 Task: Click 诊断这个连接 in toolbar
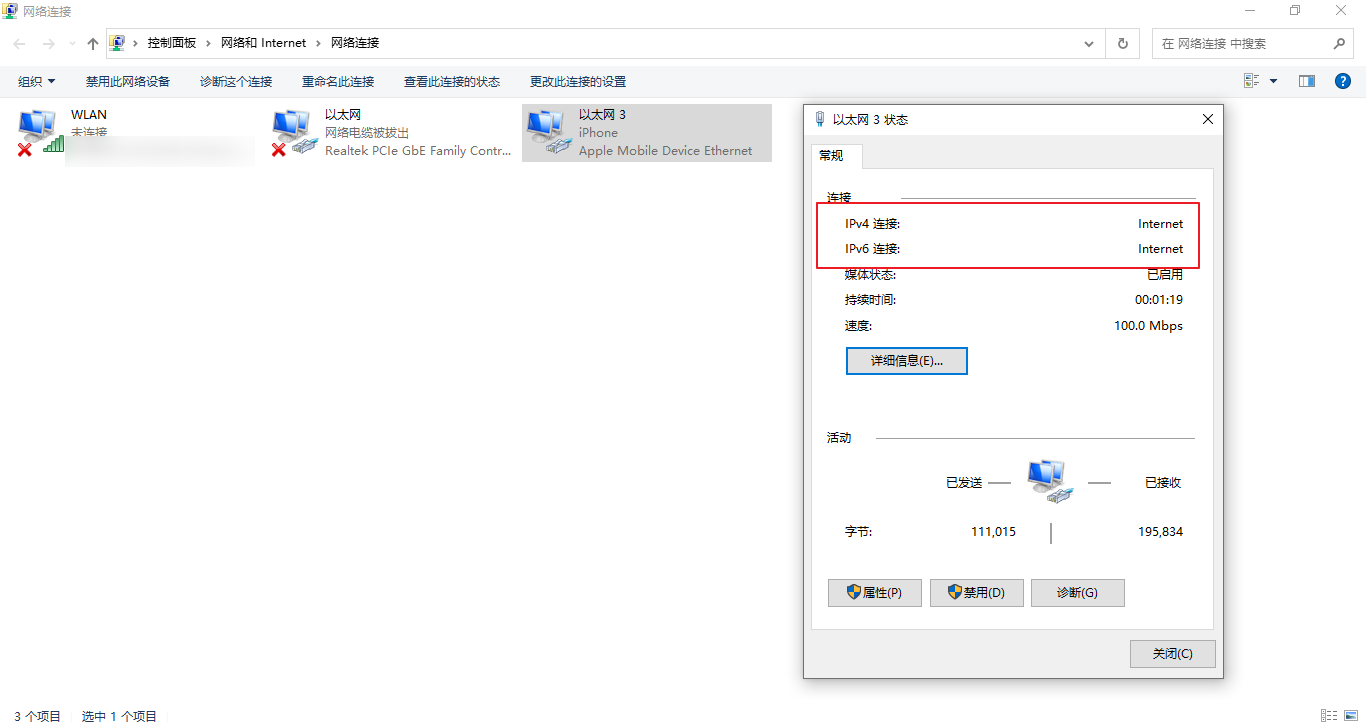click(x=236, y=81)
